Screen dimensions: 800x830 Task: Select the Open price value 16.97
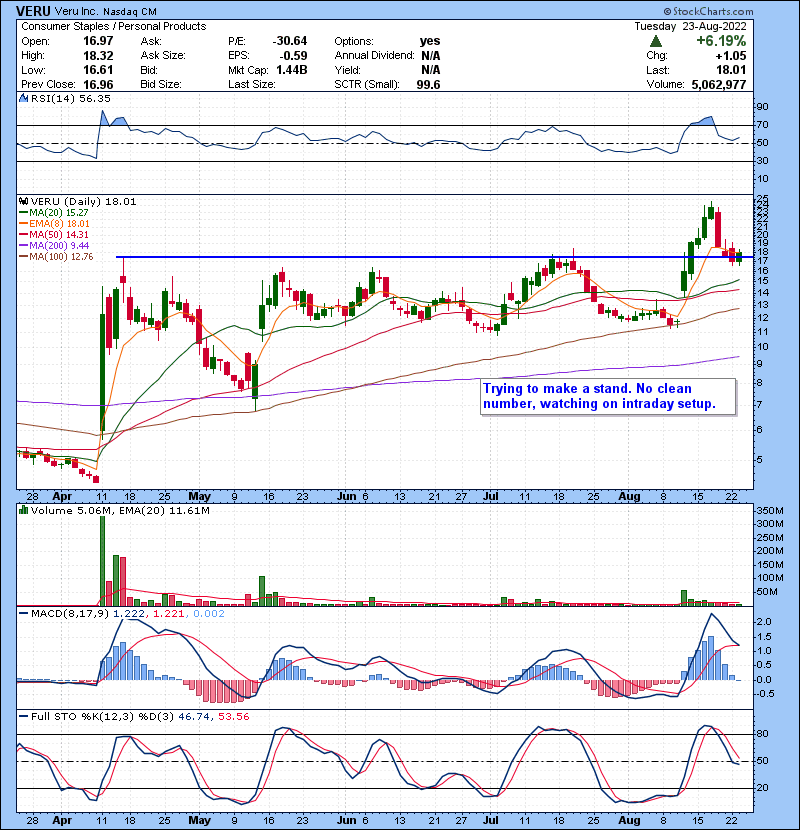[98, 41]
